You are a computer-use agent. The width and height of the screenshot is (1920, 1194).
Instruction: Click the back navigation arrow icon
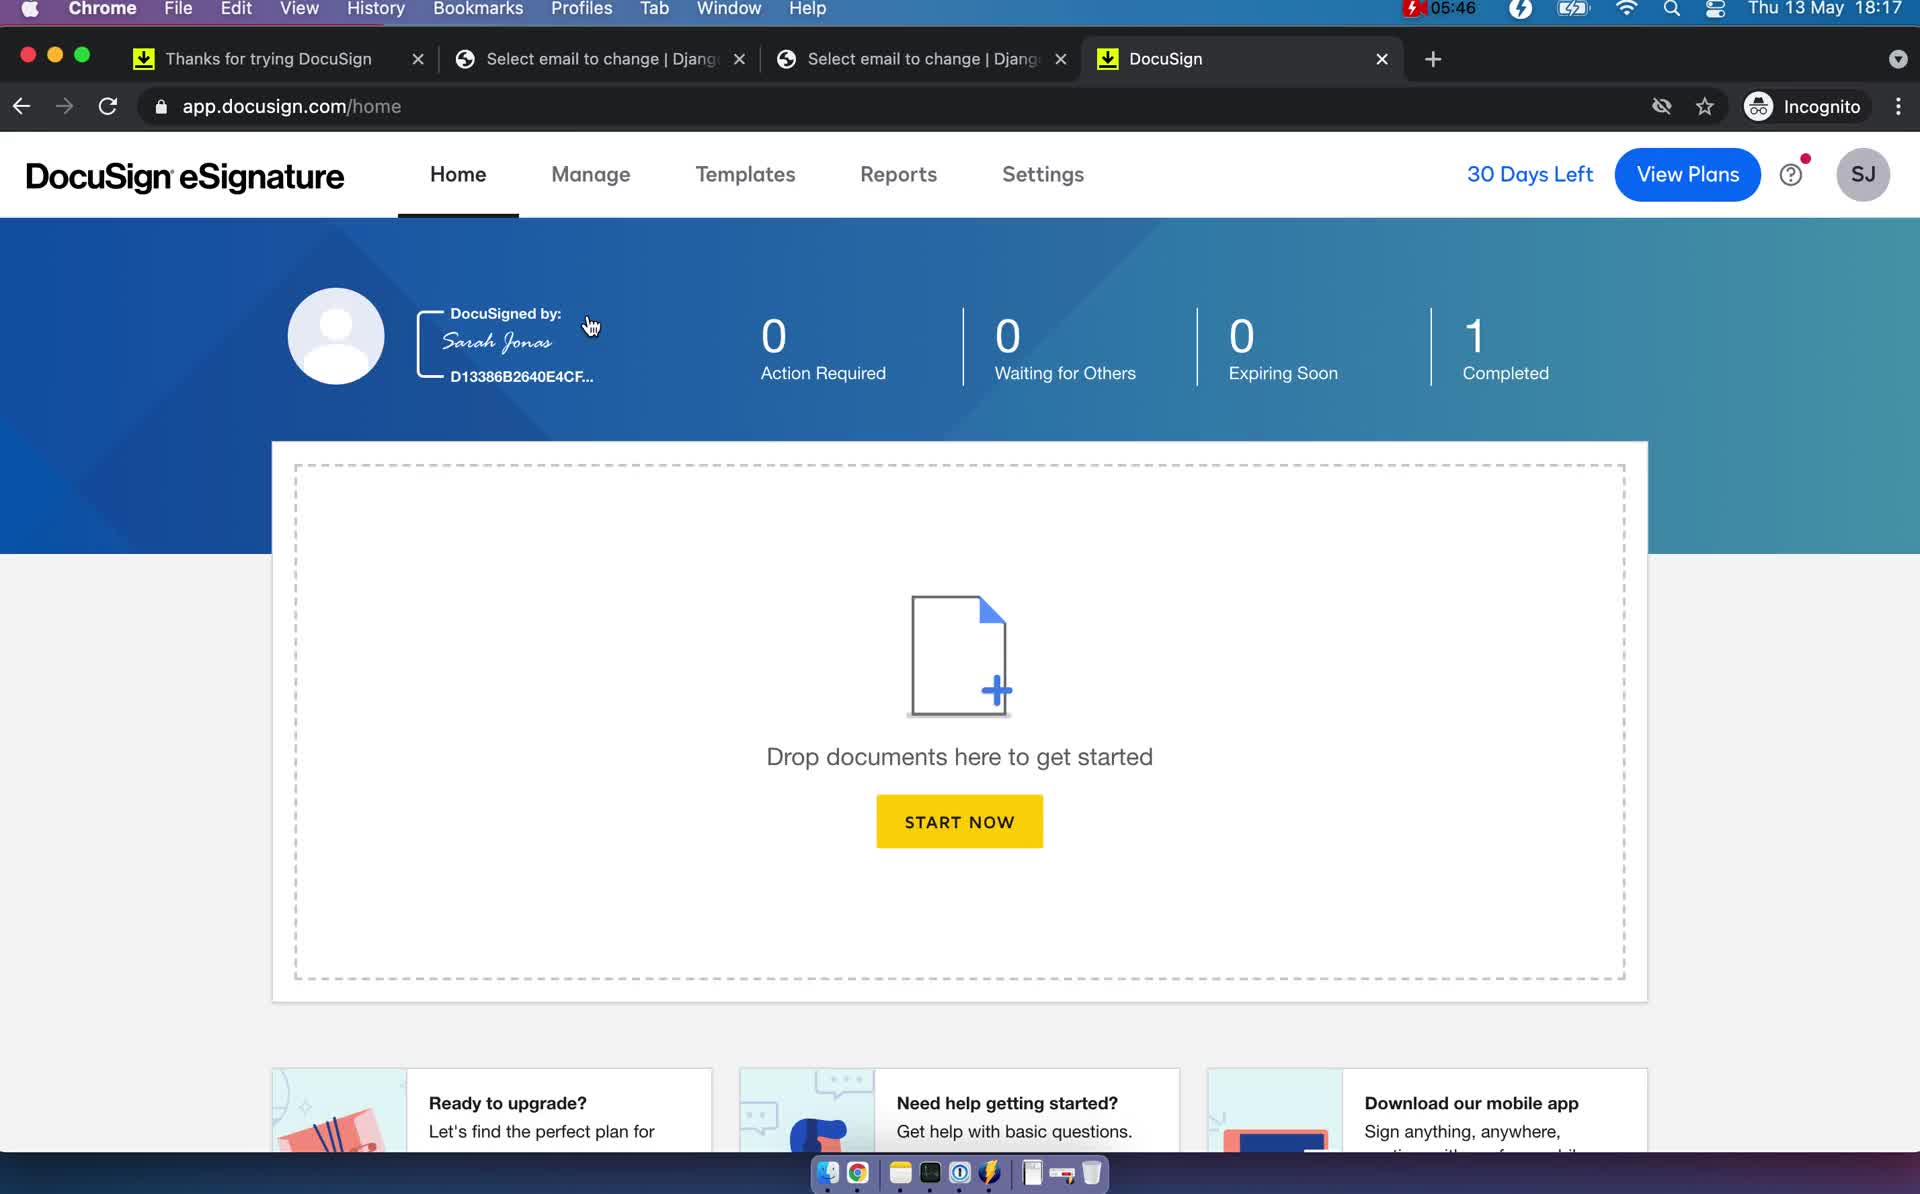point(21,106)
